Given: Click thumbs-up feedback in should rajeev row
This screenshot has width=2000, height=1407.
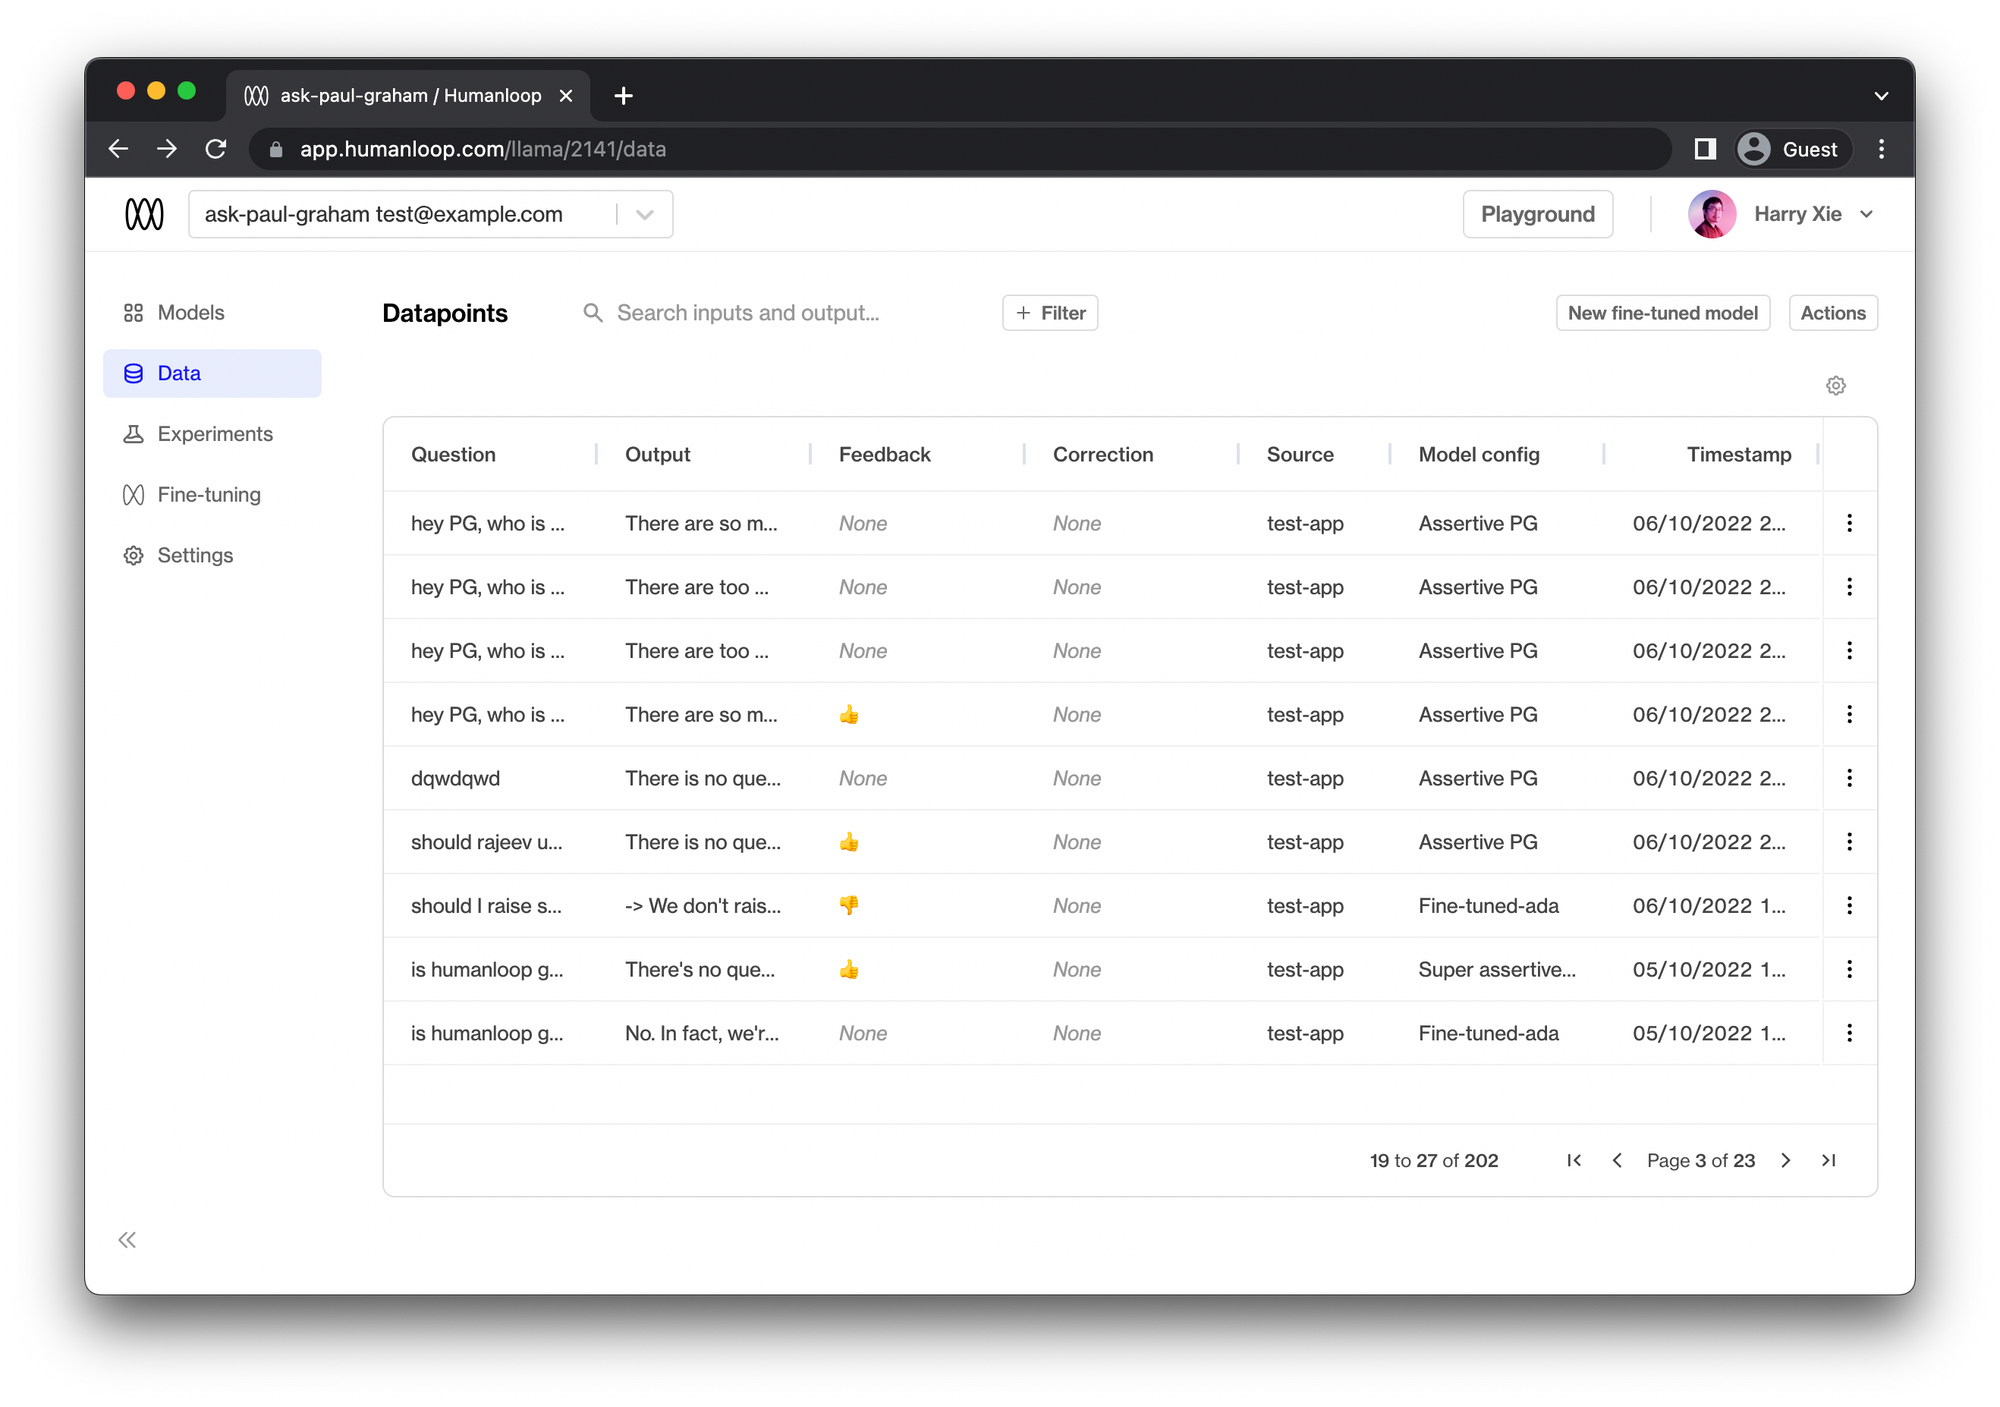Looking at the screenshot, I should tap(849, 842).
